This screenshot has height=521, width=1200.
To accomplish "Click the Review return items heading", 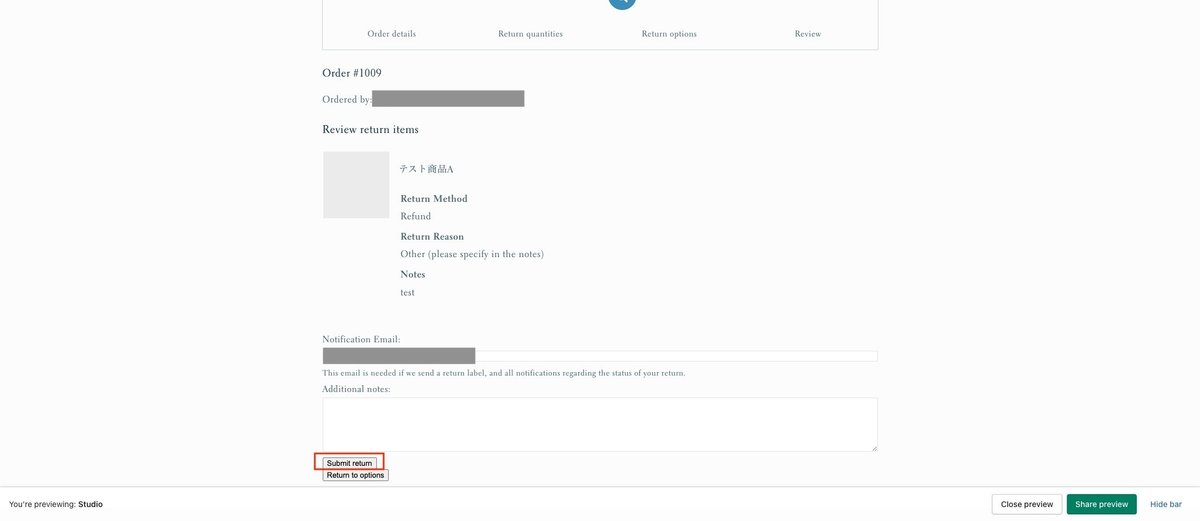I will click(370, 130).
